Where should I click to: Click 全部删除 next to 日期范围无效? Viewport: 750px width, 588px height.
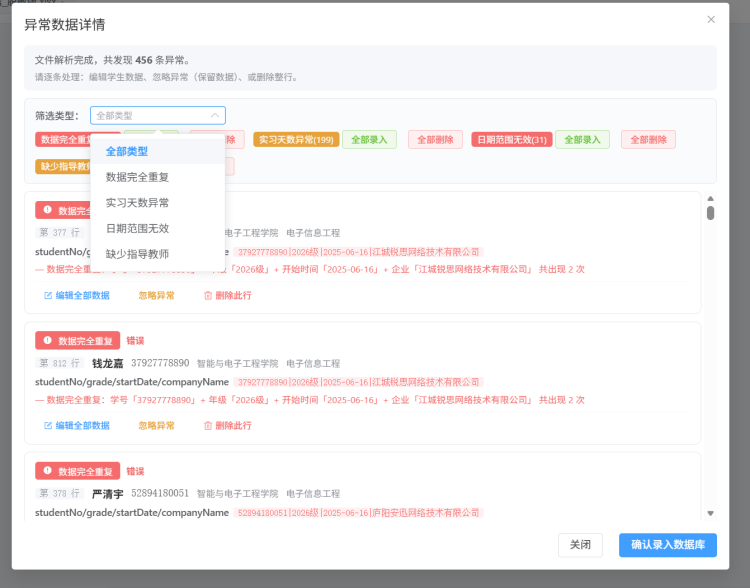pyautogui.click(x=649, y=140)
